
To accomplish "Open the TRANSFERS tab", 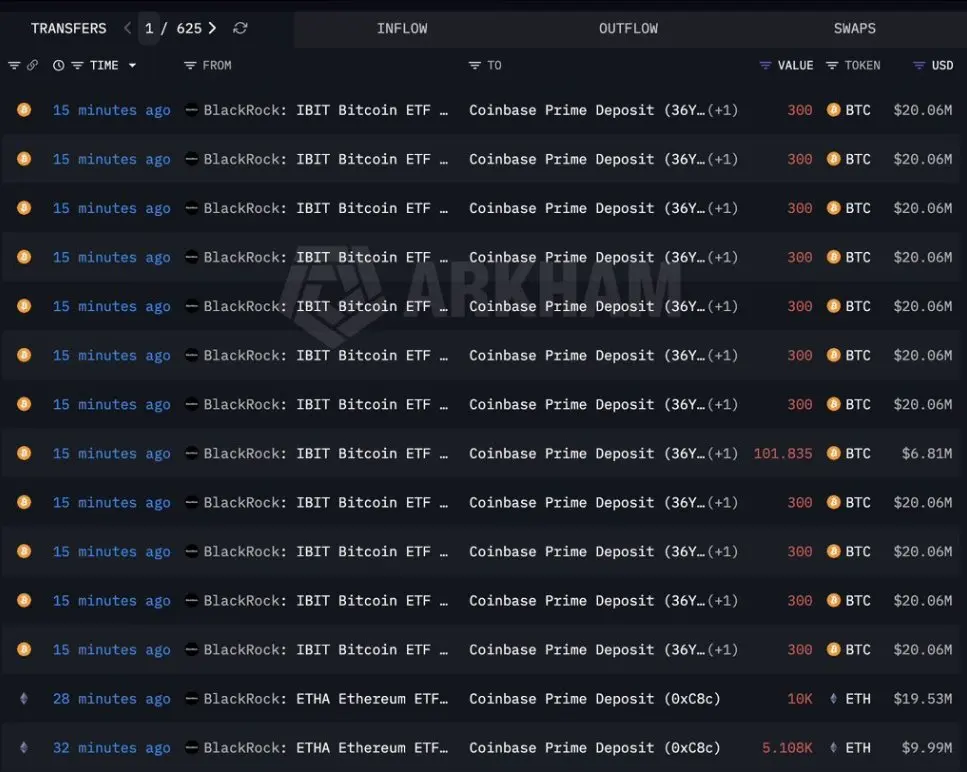I will click(68, 28).
